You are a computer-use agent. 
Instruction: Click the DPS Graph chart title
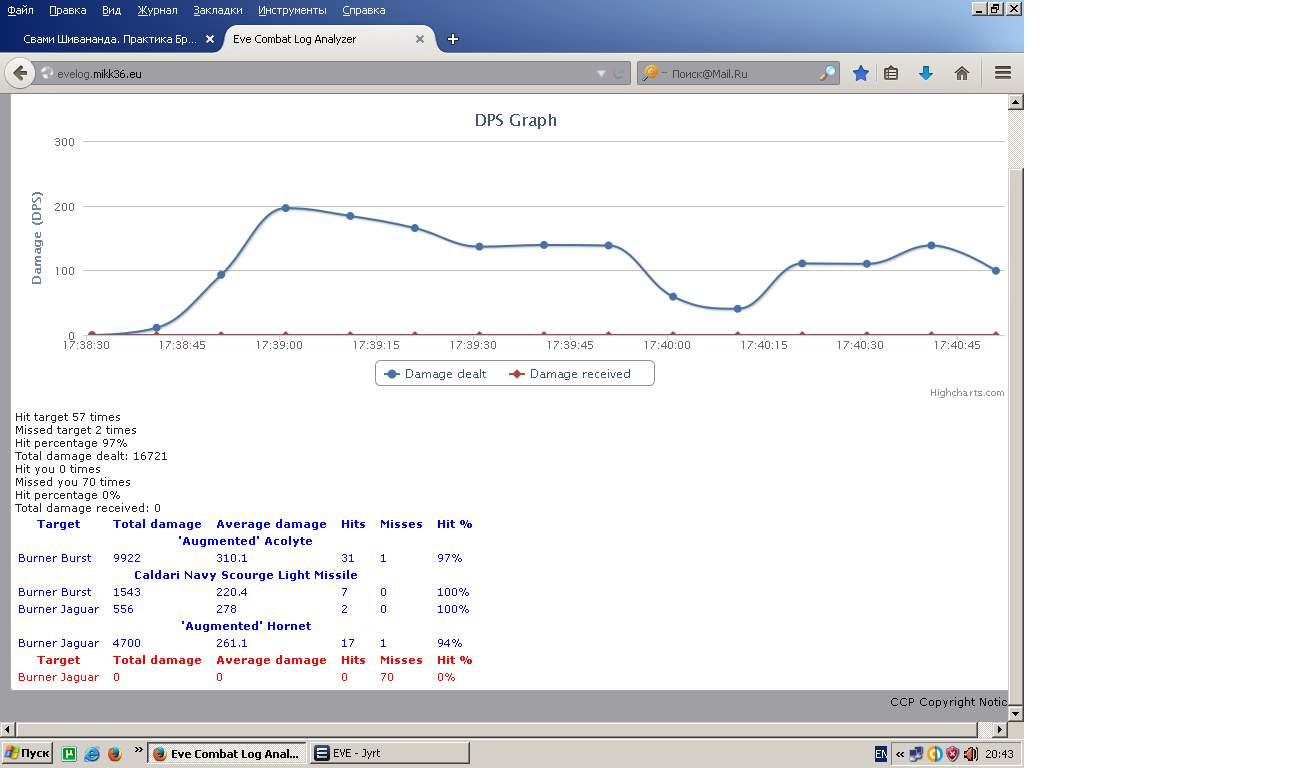515,120
